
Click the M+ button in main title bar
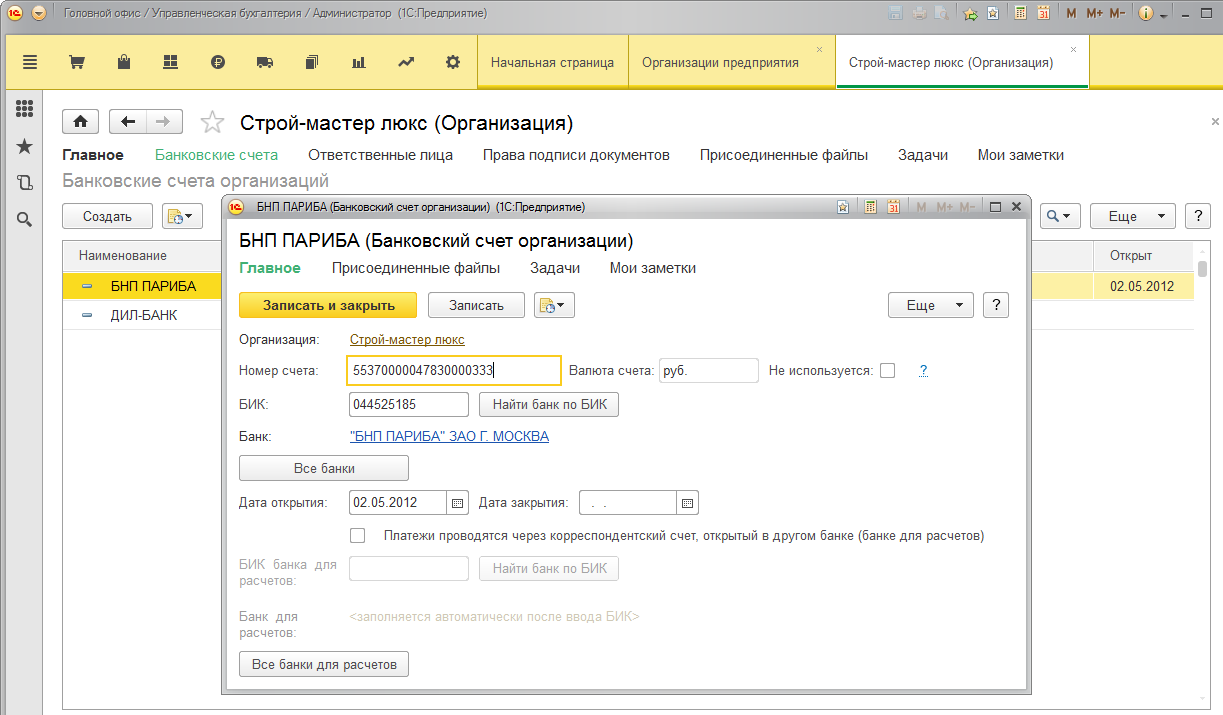(1094, 14)
